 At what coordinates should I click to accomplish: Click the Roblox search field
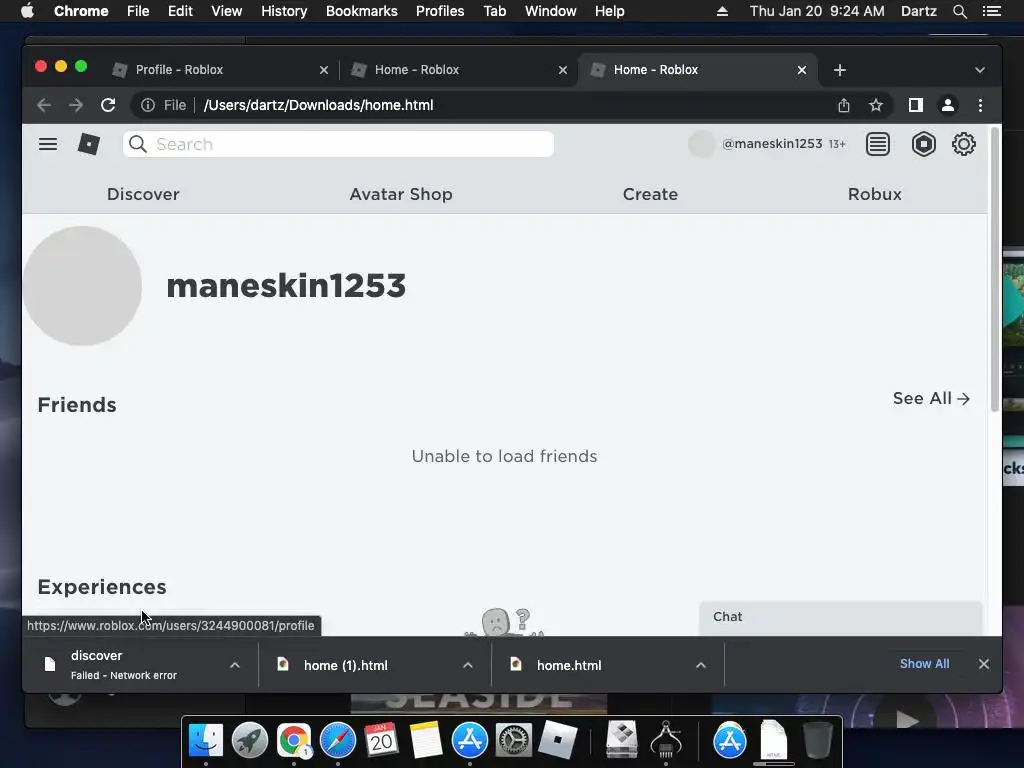[x=338, y=144]
